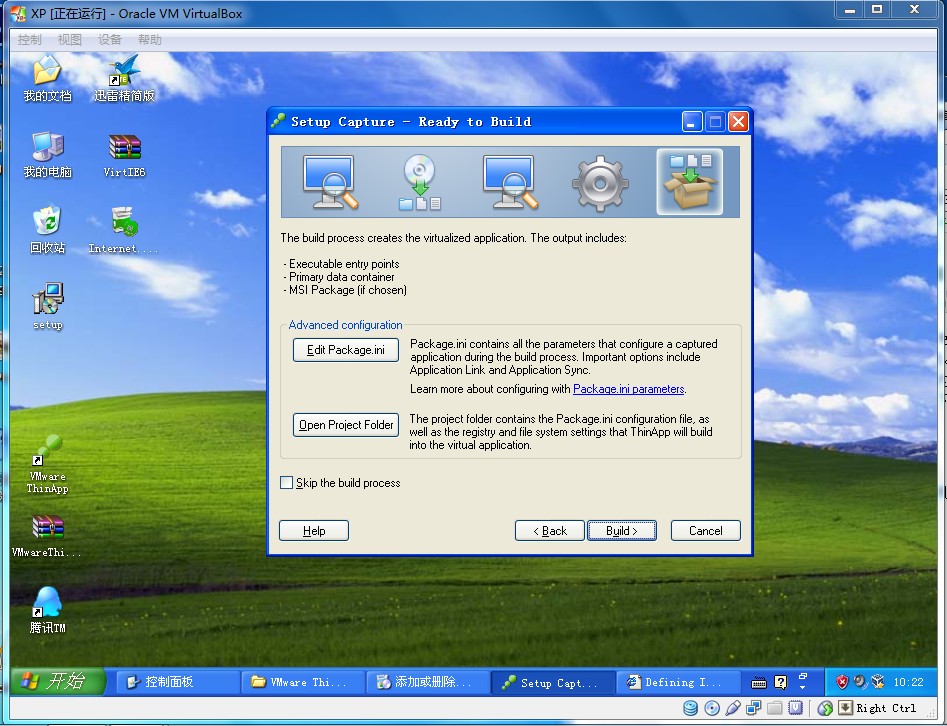Switch to Defining I... taskbar window
Viewport: 947px width, 726px height.
(x=679, y=682)
